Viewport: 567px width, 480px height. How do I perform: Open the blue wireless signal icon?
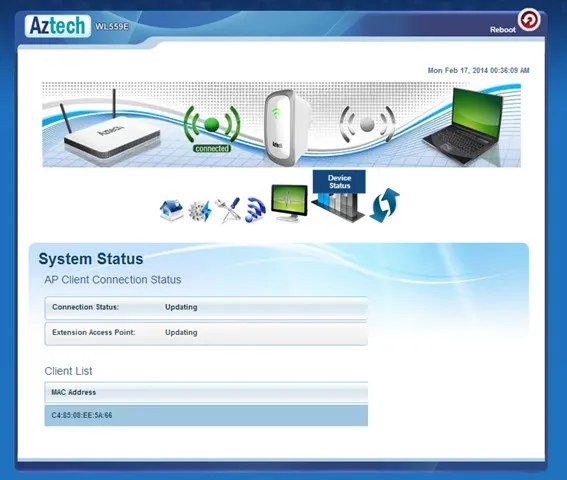click(255, 210)
